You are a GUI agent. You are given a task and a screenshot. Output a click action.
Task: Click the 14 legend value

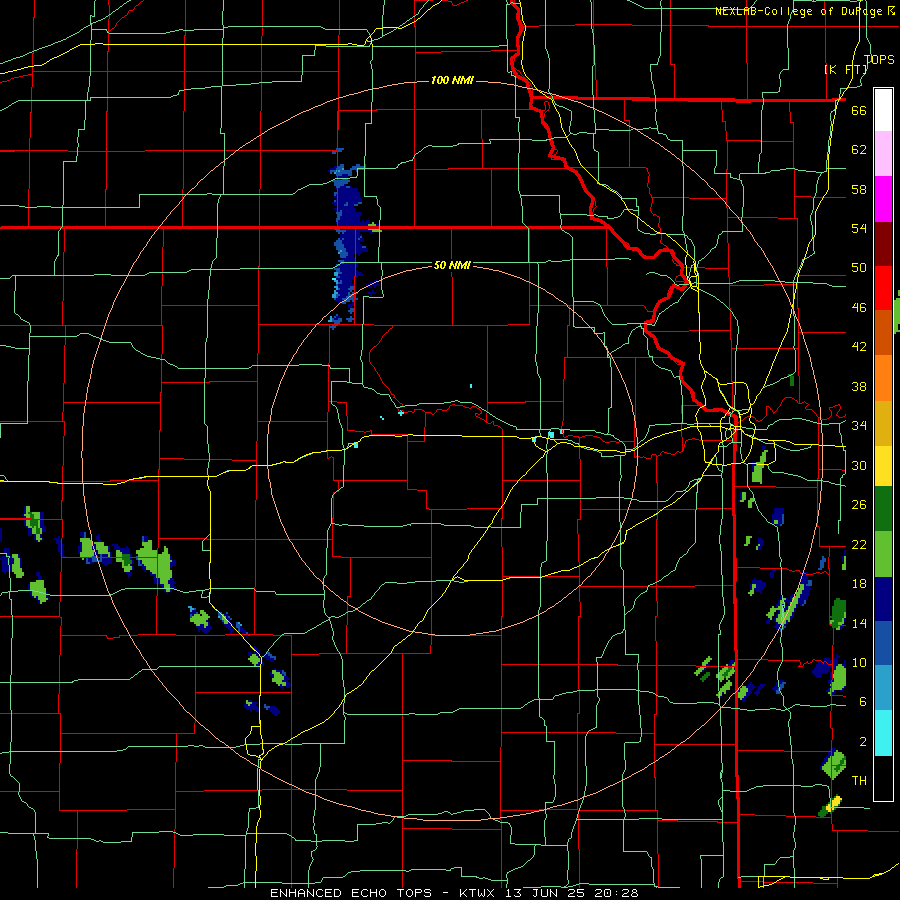tap(859, 623)
